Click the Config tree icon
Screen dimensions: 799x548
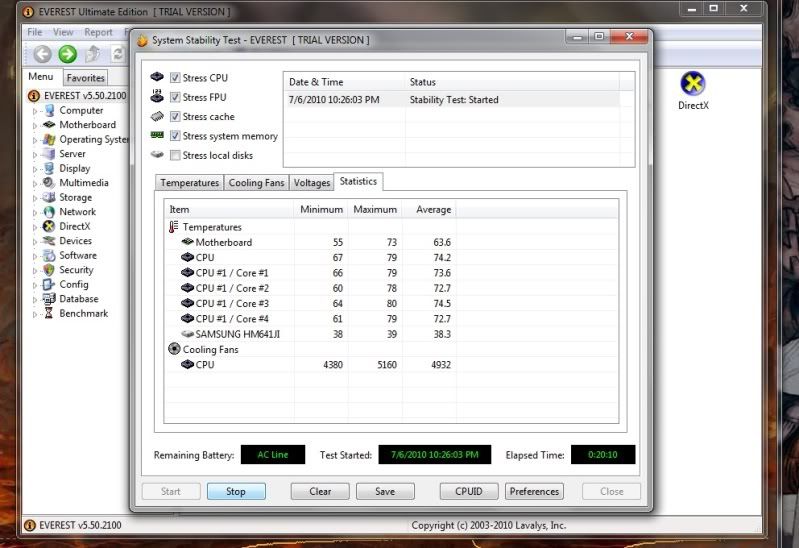click(x=49, y=284)
